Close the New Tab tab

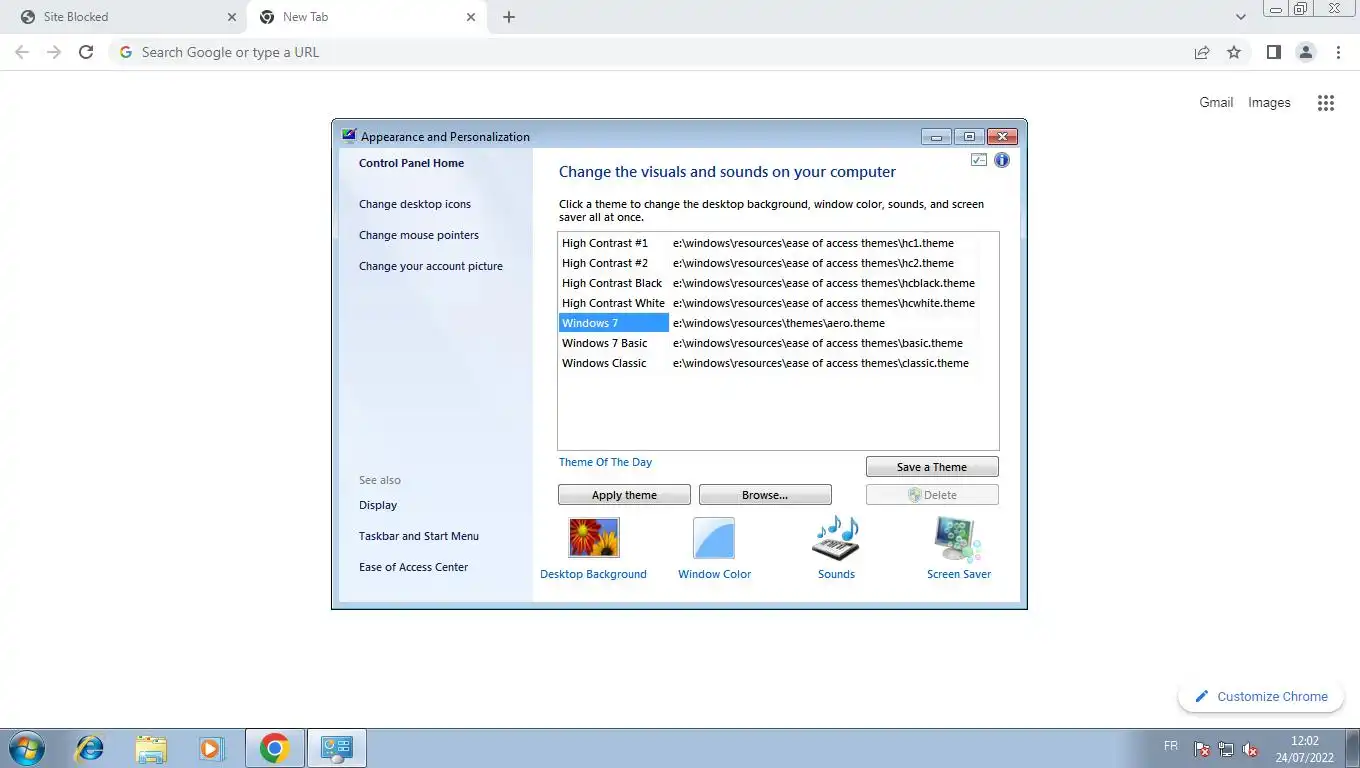click(x=471, y=17)
